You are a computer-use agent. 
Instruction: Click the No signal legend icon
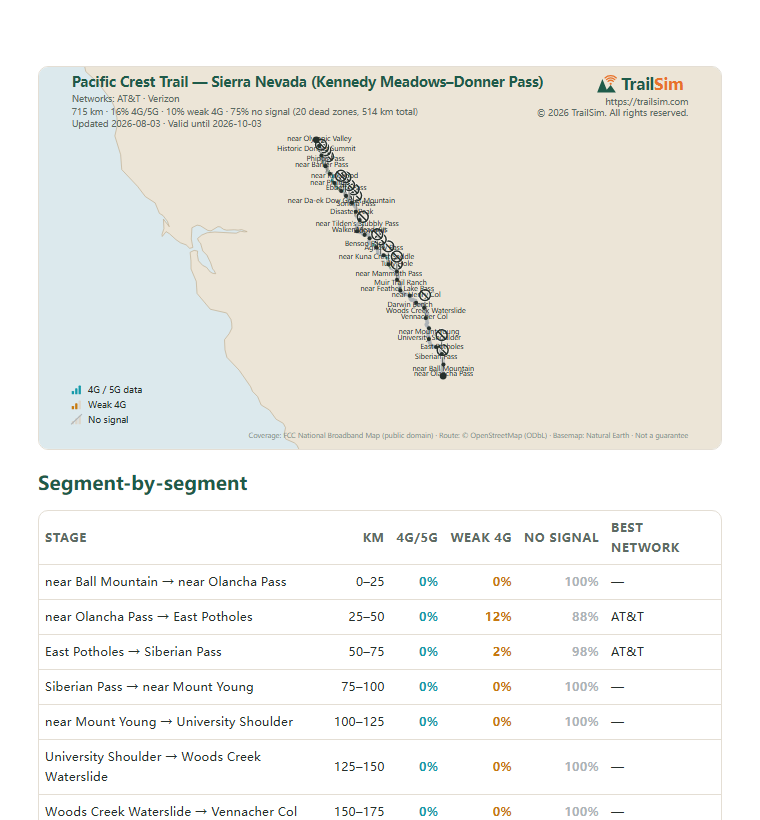[x=76, y=419]
